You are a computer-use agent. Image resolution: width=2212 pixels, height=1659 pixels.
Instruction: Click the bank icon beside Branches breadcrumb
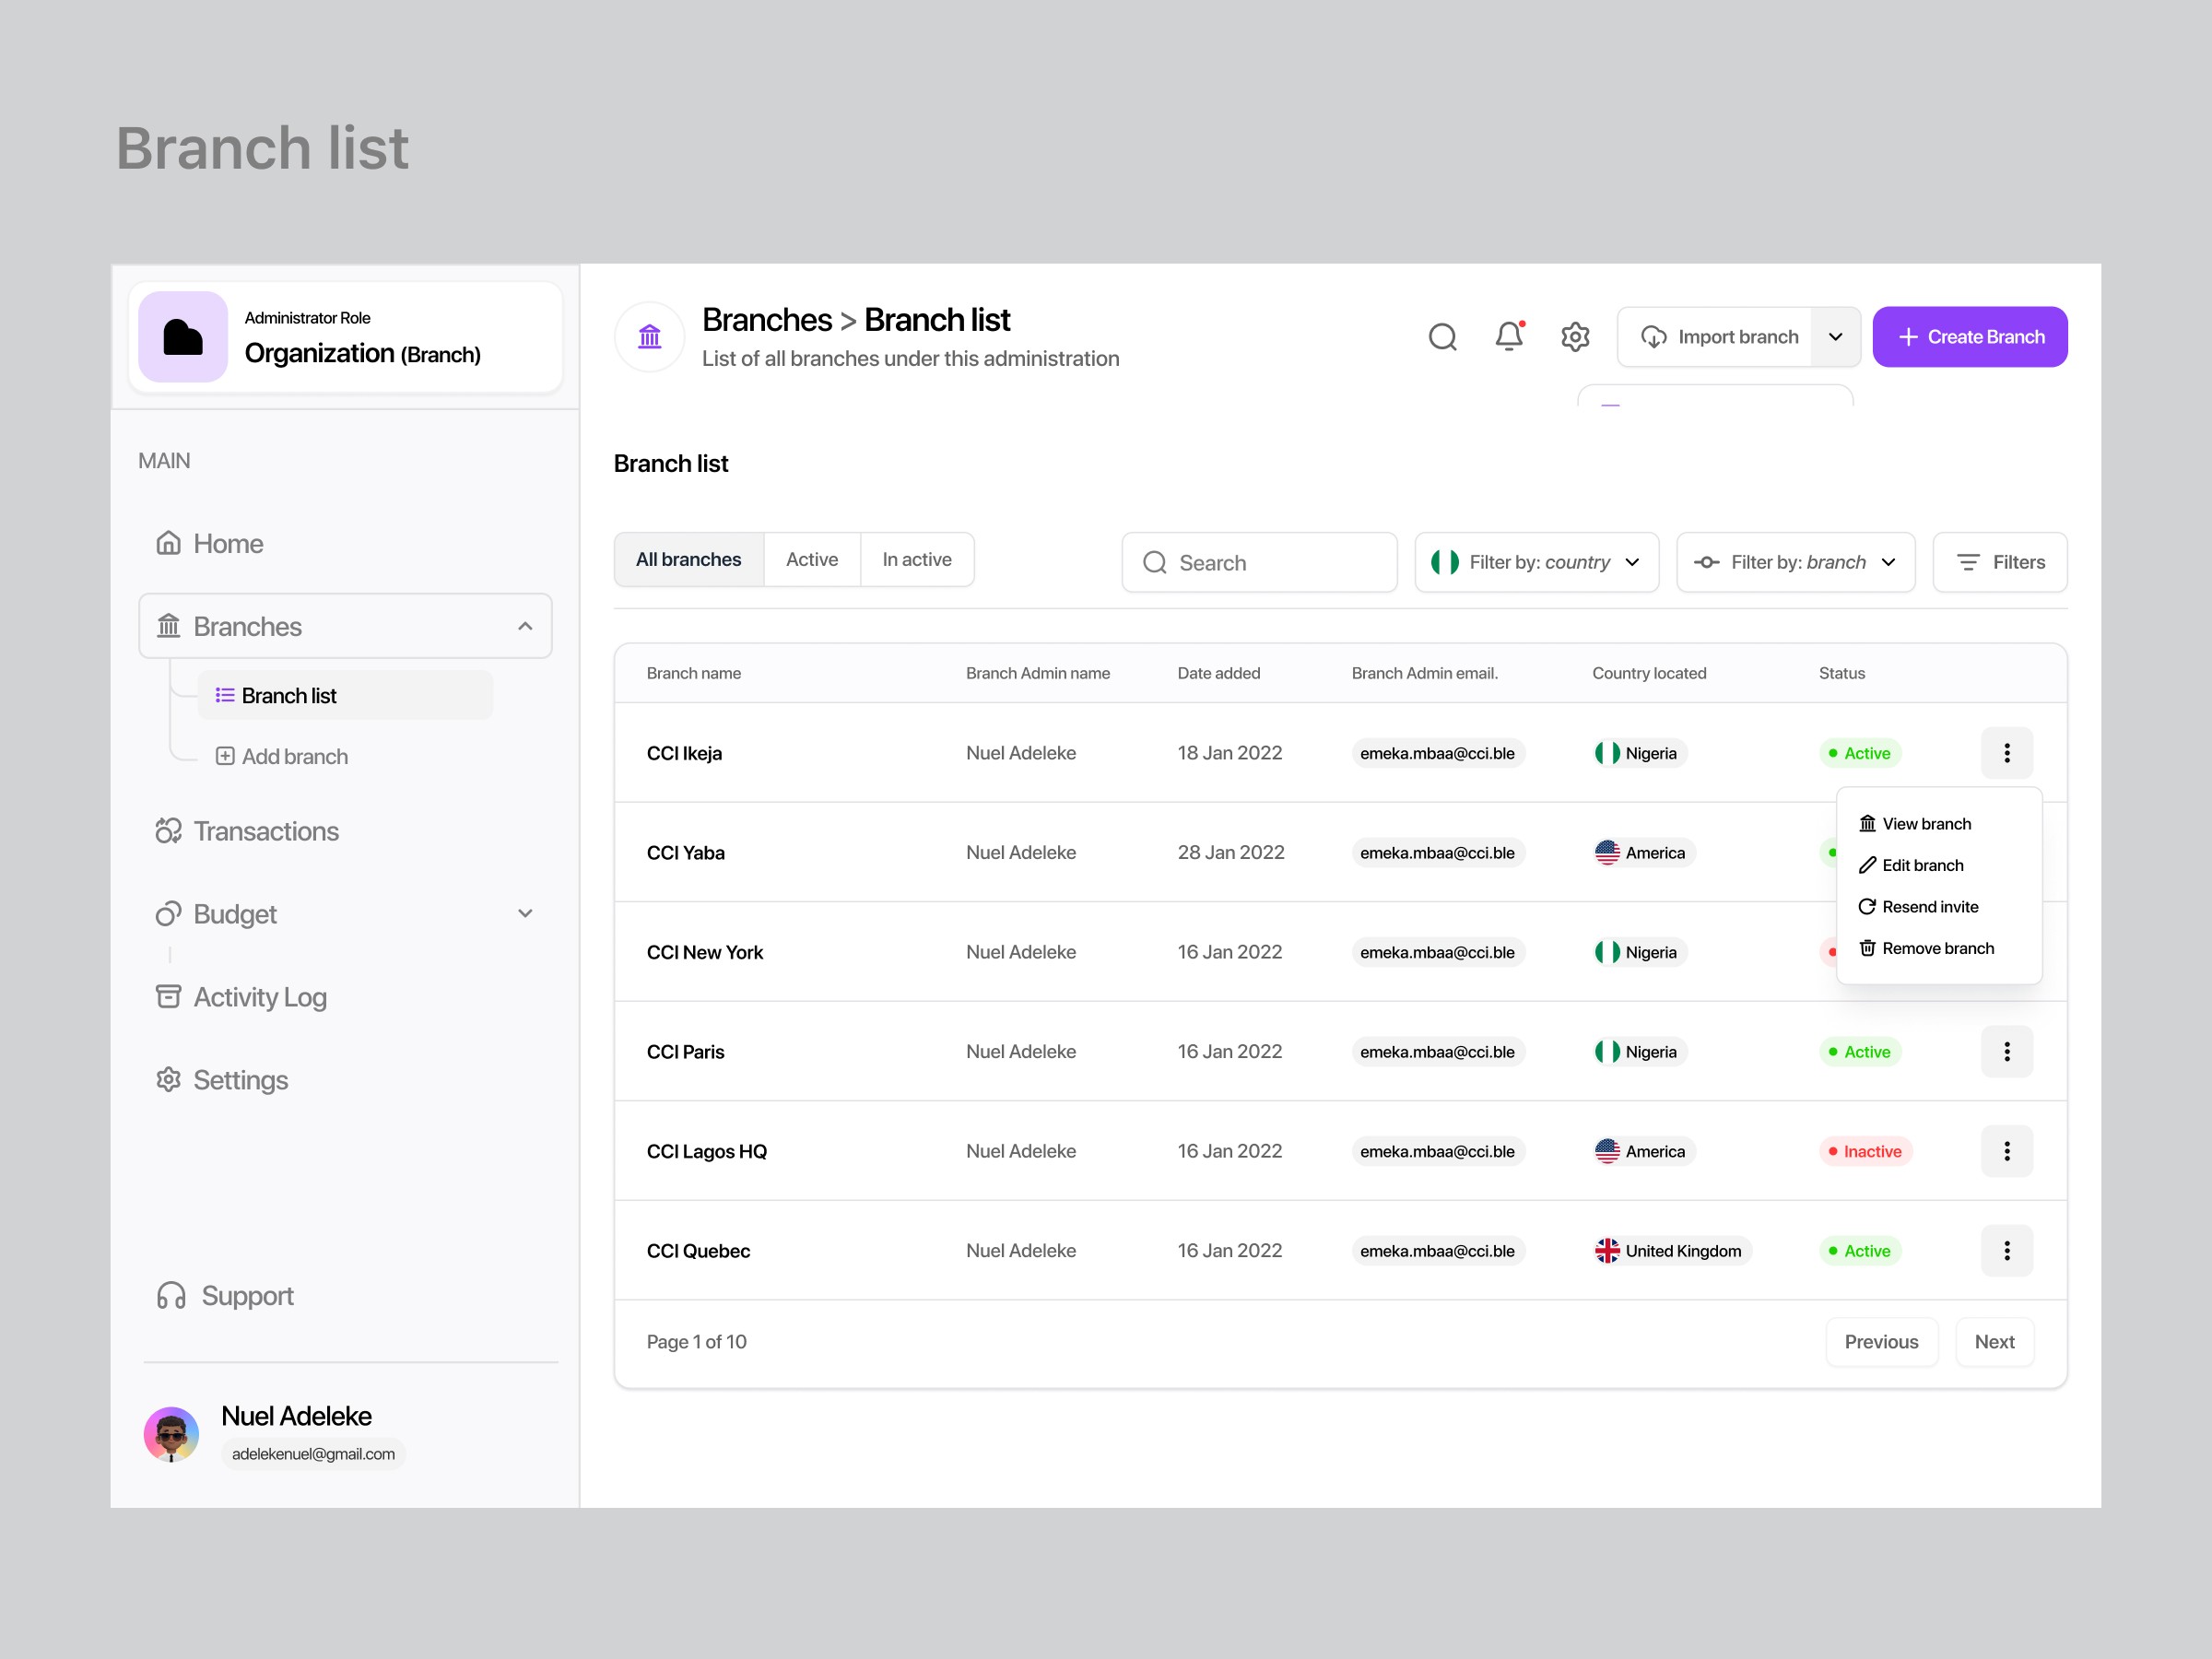coord(650,337)
